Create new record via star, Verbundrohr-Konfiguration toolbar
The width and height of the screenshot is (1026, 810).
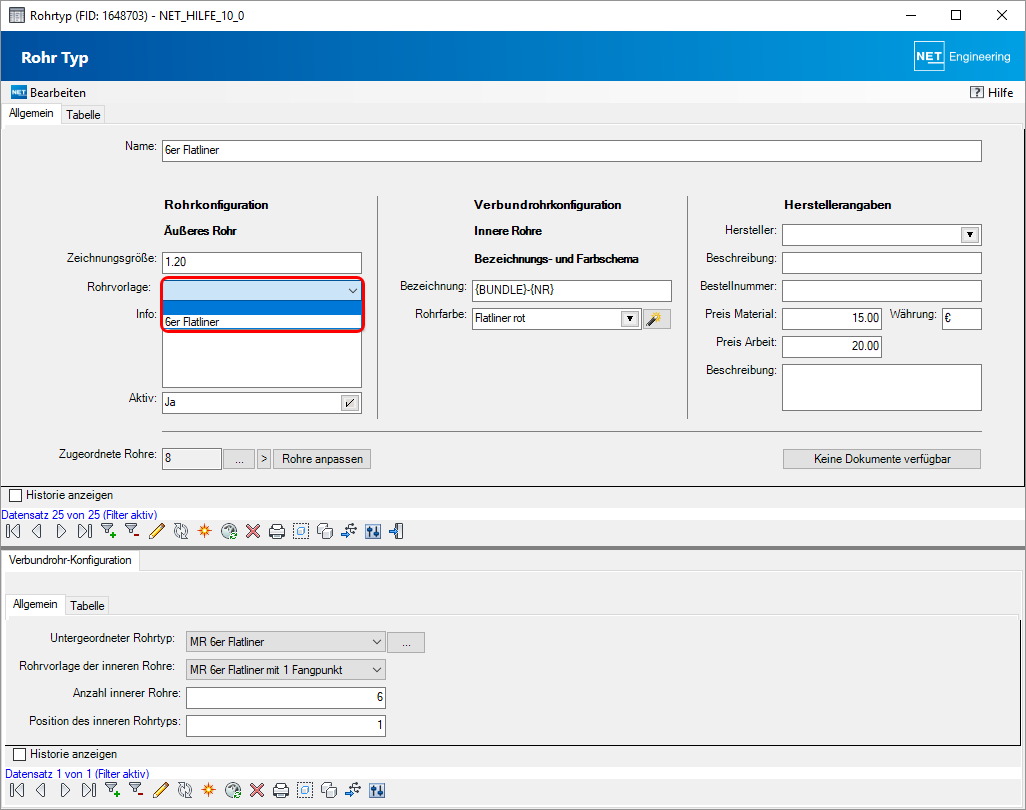click(209, 790)
